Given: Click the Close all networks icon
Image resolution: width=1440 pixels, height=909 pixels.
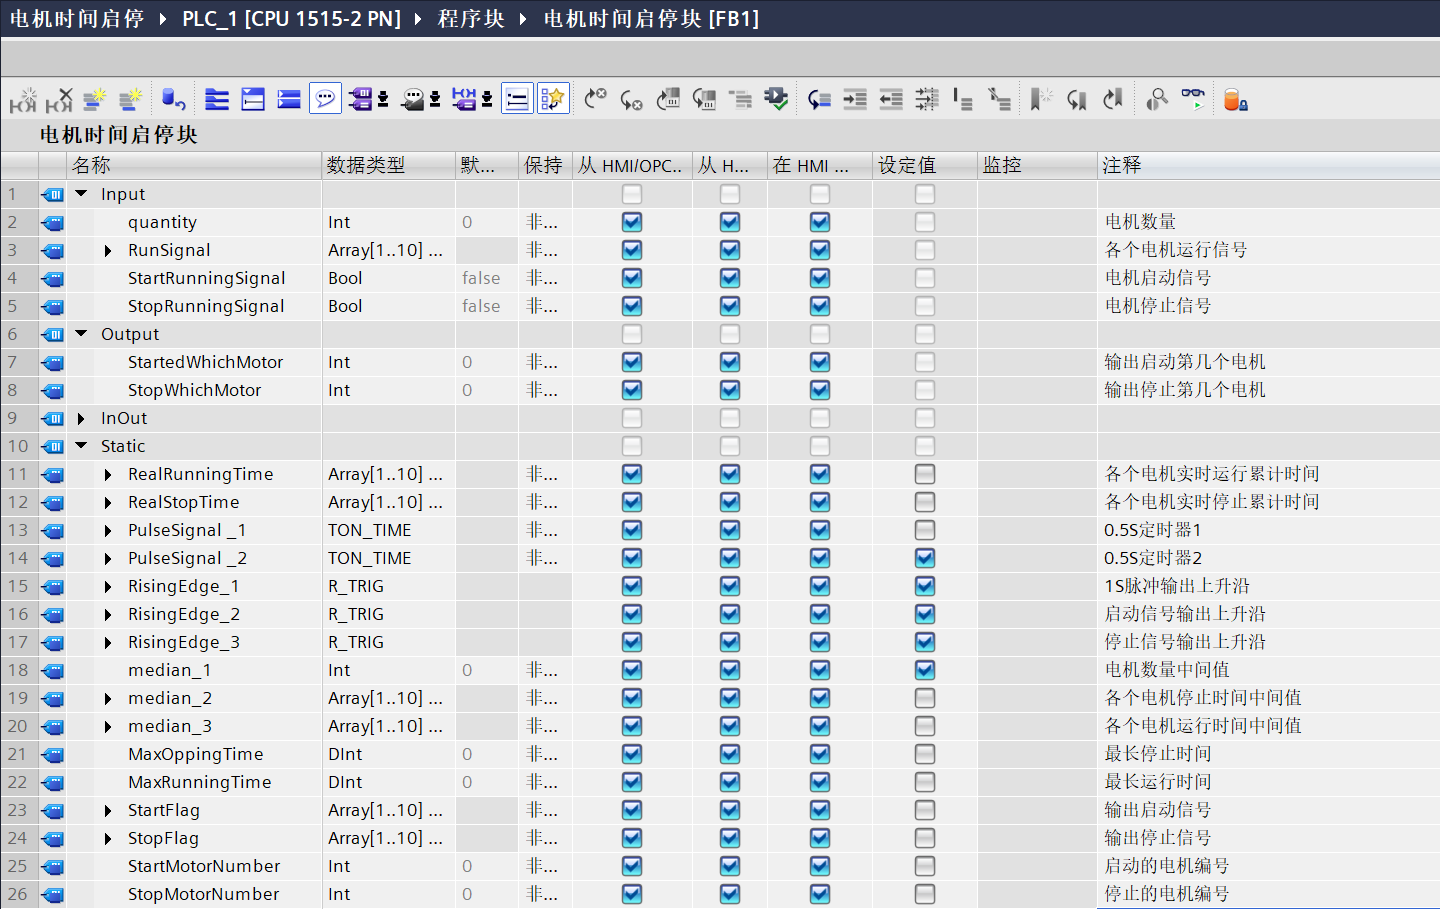Looking at the screenshot, I should pyautogui.click(x=253, y=100).
